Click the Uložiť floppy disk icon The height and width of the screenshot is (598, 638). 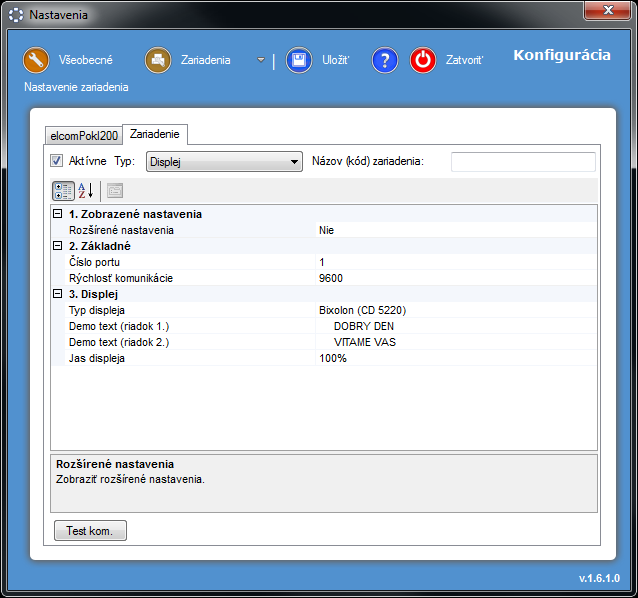pos(298,60)
